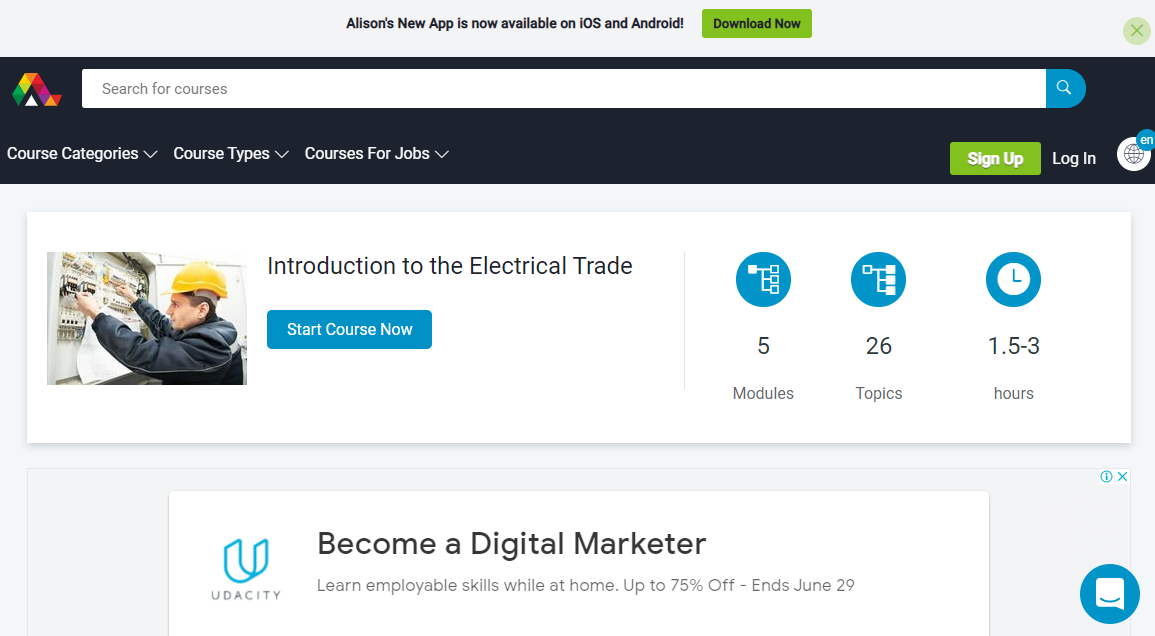Click the Alison logo

(x=37, y=89)
